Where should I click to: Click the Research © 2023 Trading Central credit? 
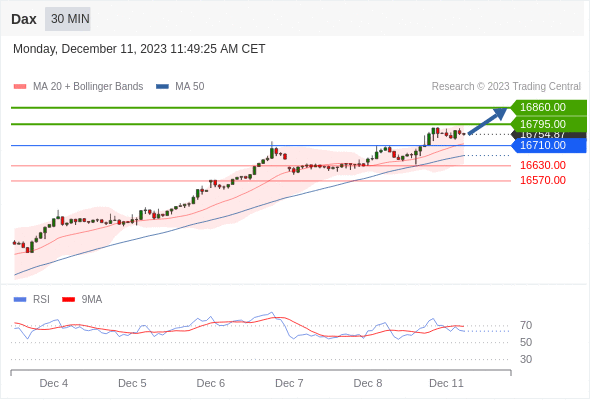[506, 87]
